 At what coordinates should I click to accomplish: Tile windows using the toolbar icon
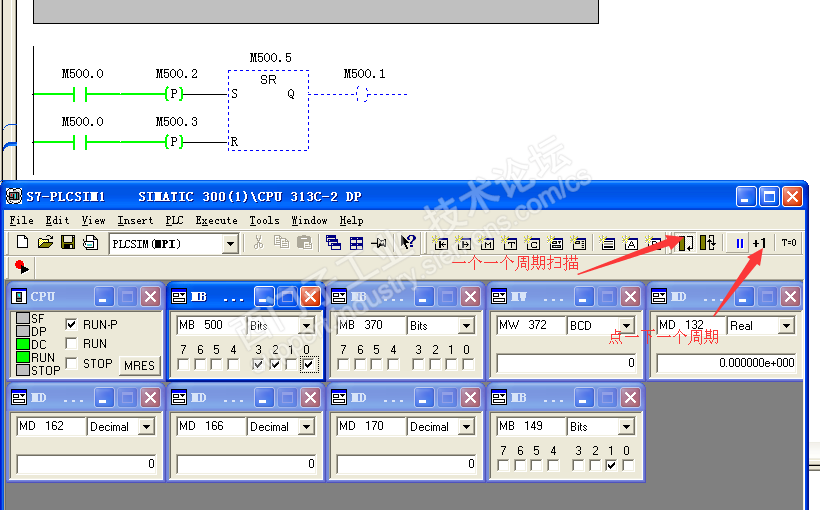point(357,243)
